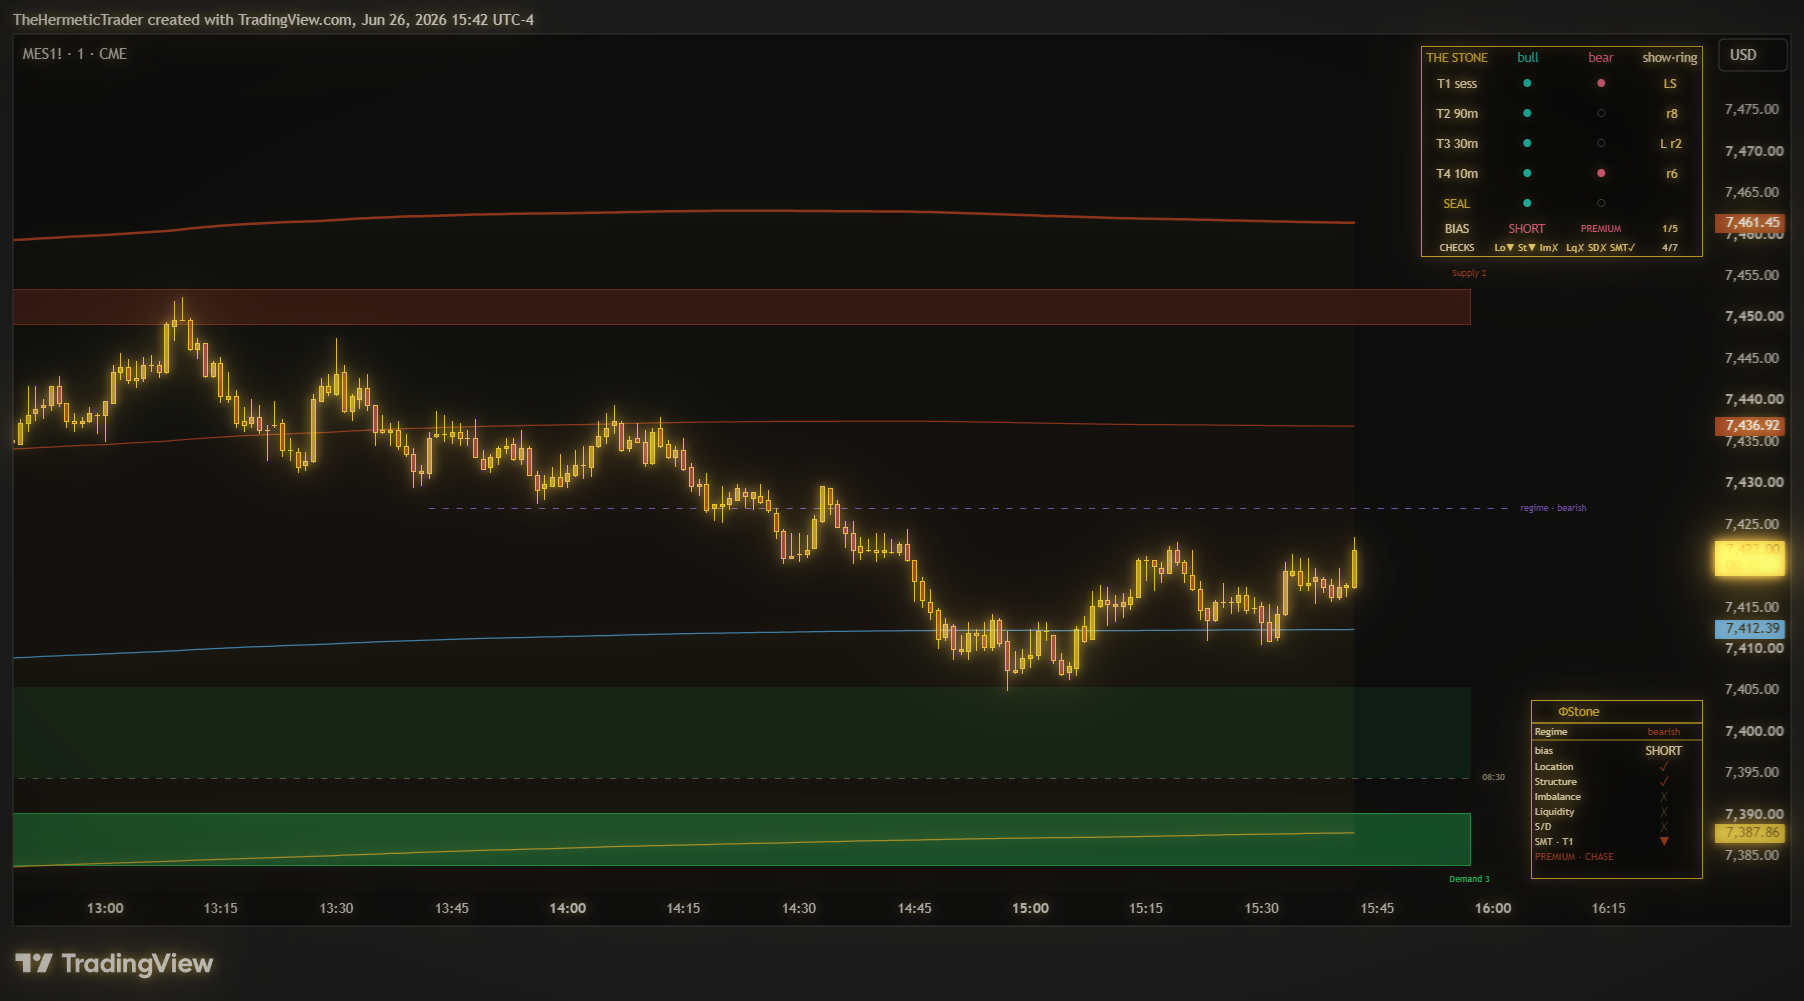Viewport: 1804px width, 1001px height.
Task: Click the 'Supply 2' zone label
Action: point(1469,273)
